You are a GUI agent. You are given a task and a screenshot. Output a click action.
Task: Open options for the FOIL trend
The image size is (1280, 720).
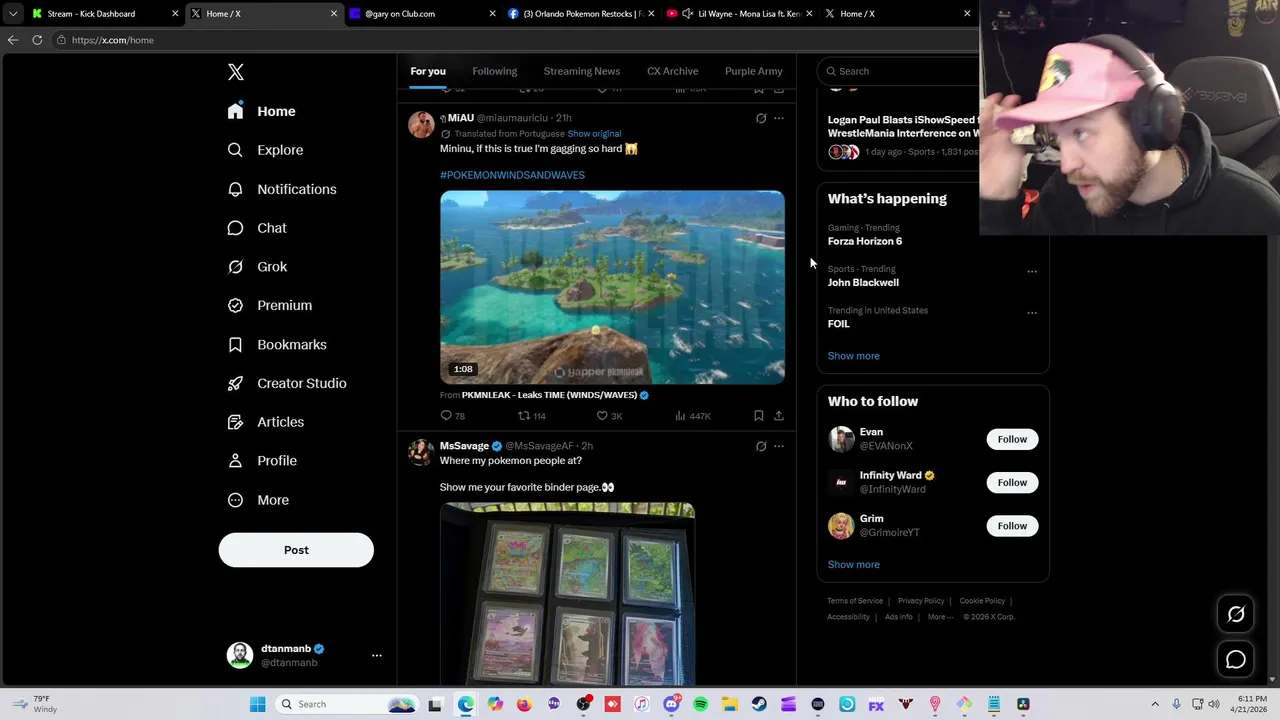point(1032,312)
